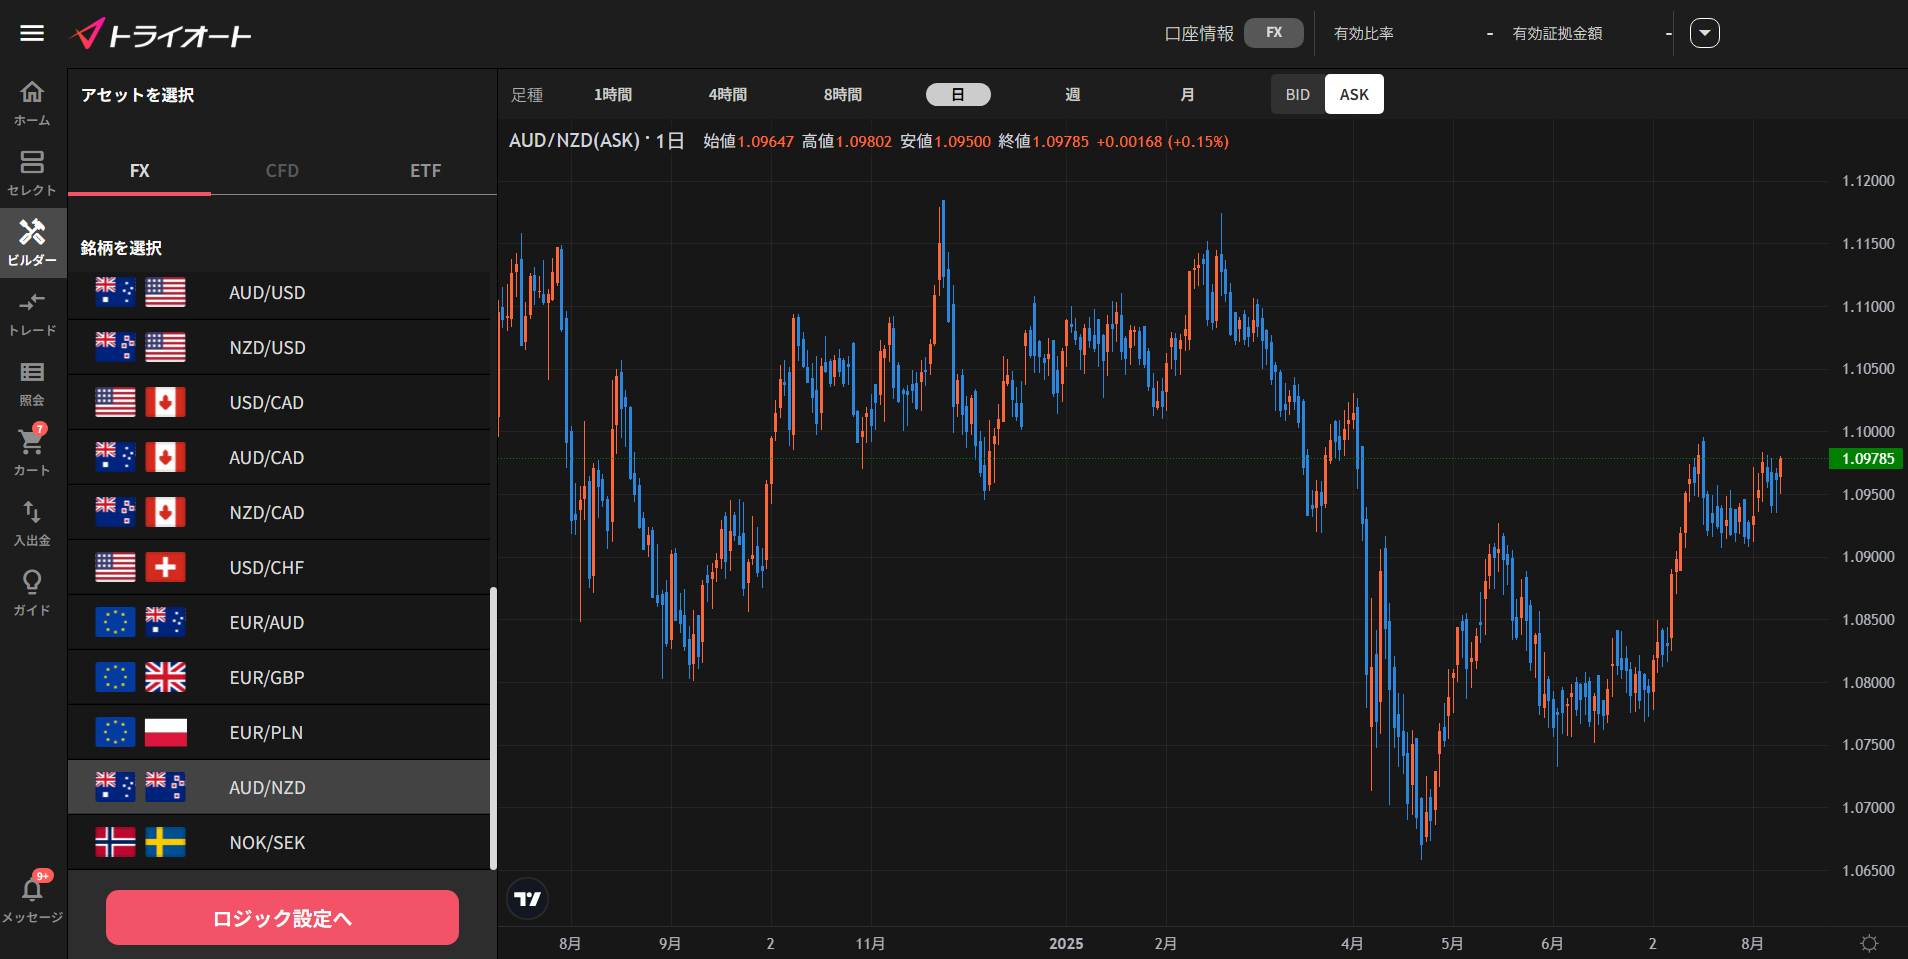Select the ASK price toggle
This screenshot has height=959, width=1908.
coord(1354,94)
